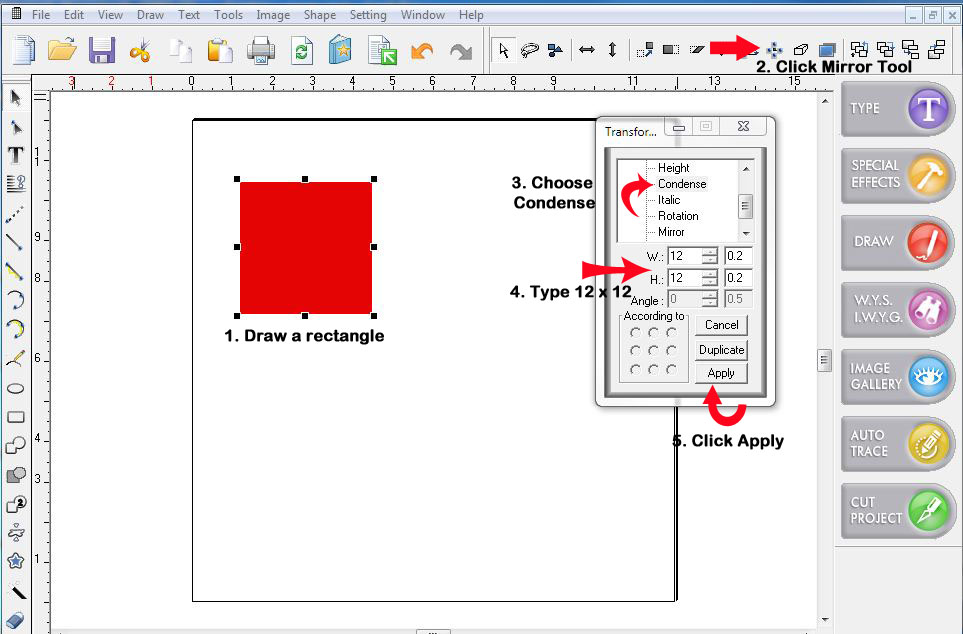The height and width of the screenshot is (634, 963).
Task: Select the arrow pointer in the top toolbar
Action: point(504,50)
